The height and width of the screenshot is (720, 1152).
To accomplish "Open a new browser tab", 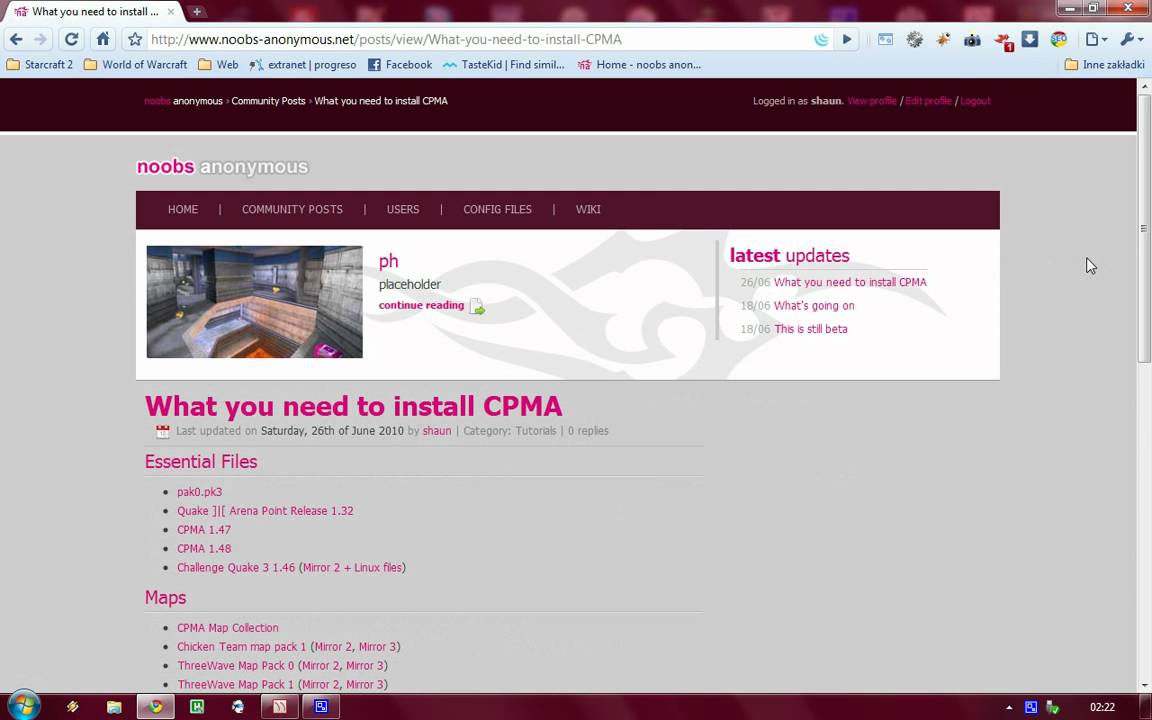I will point(197,12).
